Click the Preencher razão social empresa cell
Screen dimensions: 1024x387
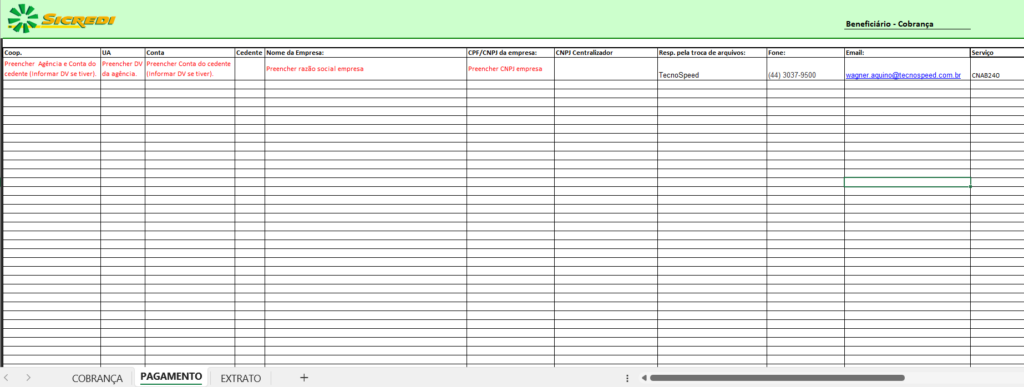(x=366, y=69)
